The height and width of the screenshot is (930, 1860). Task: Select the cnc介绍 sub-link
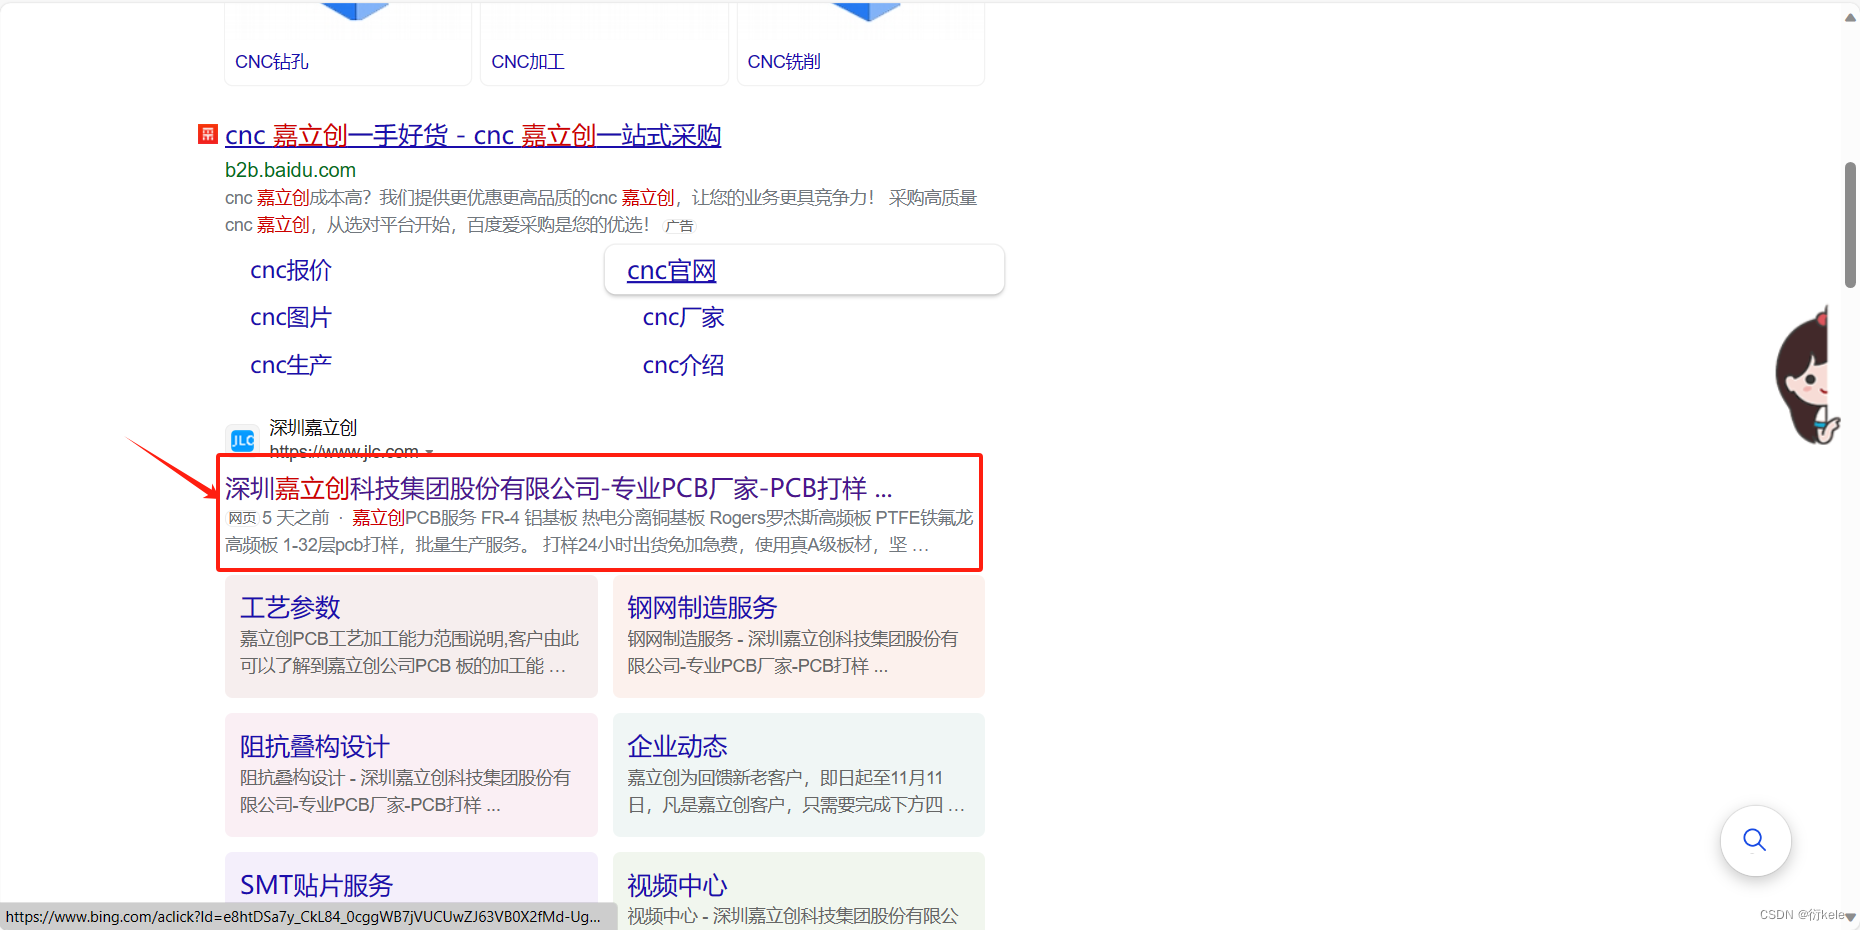tap(684, 365)
